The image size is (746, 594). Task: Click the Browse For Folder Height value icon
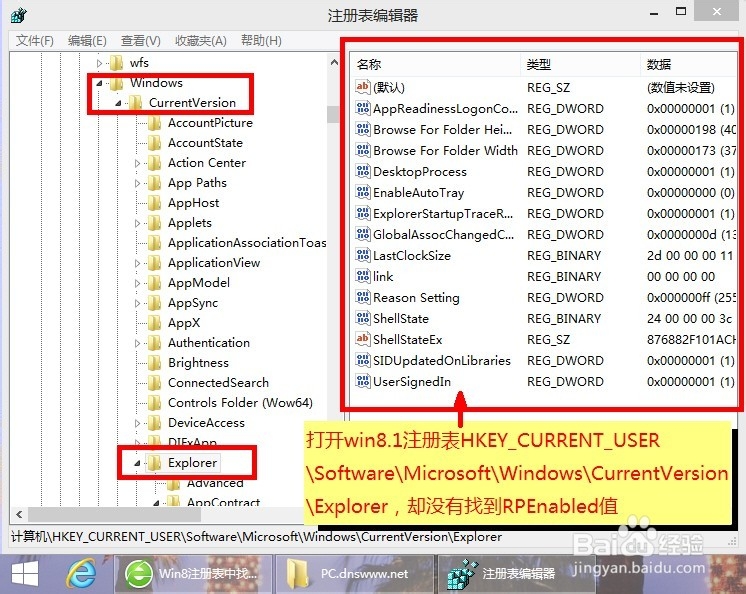363,129
